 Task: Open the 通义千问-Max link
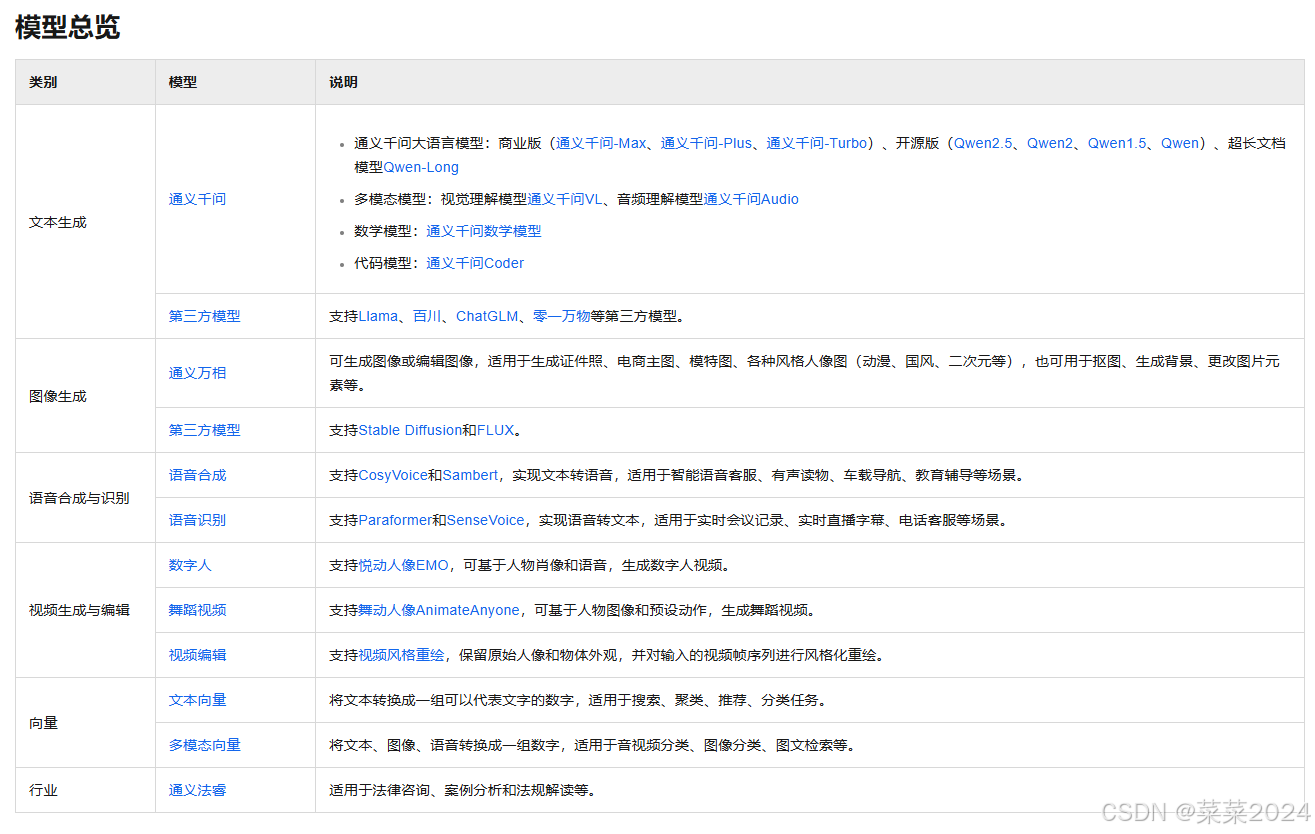point(601,143)
